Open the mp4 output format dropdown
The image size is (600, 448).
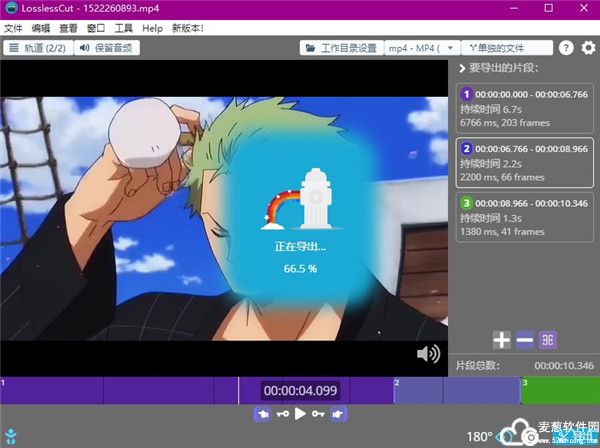click(x=422, y=48)
